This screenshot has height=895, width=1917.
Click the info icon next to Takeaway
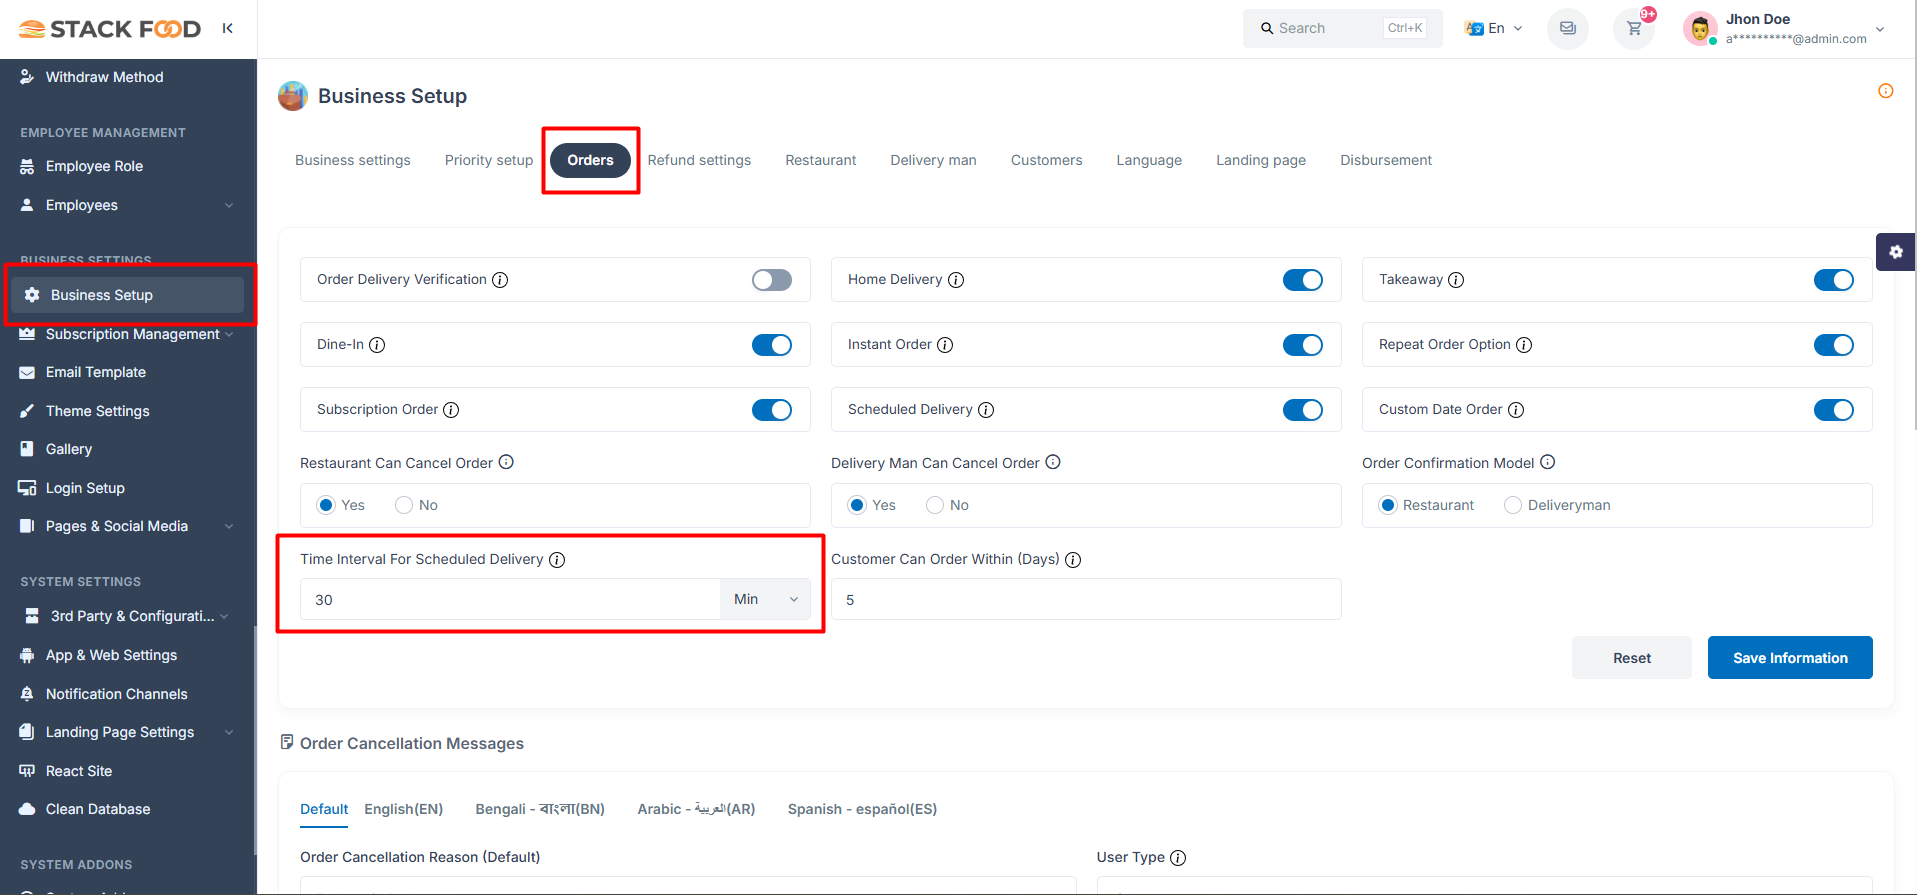[x=1456, y=280]
